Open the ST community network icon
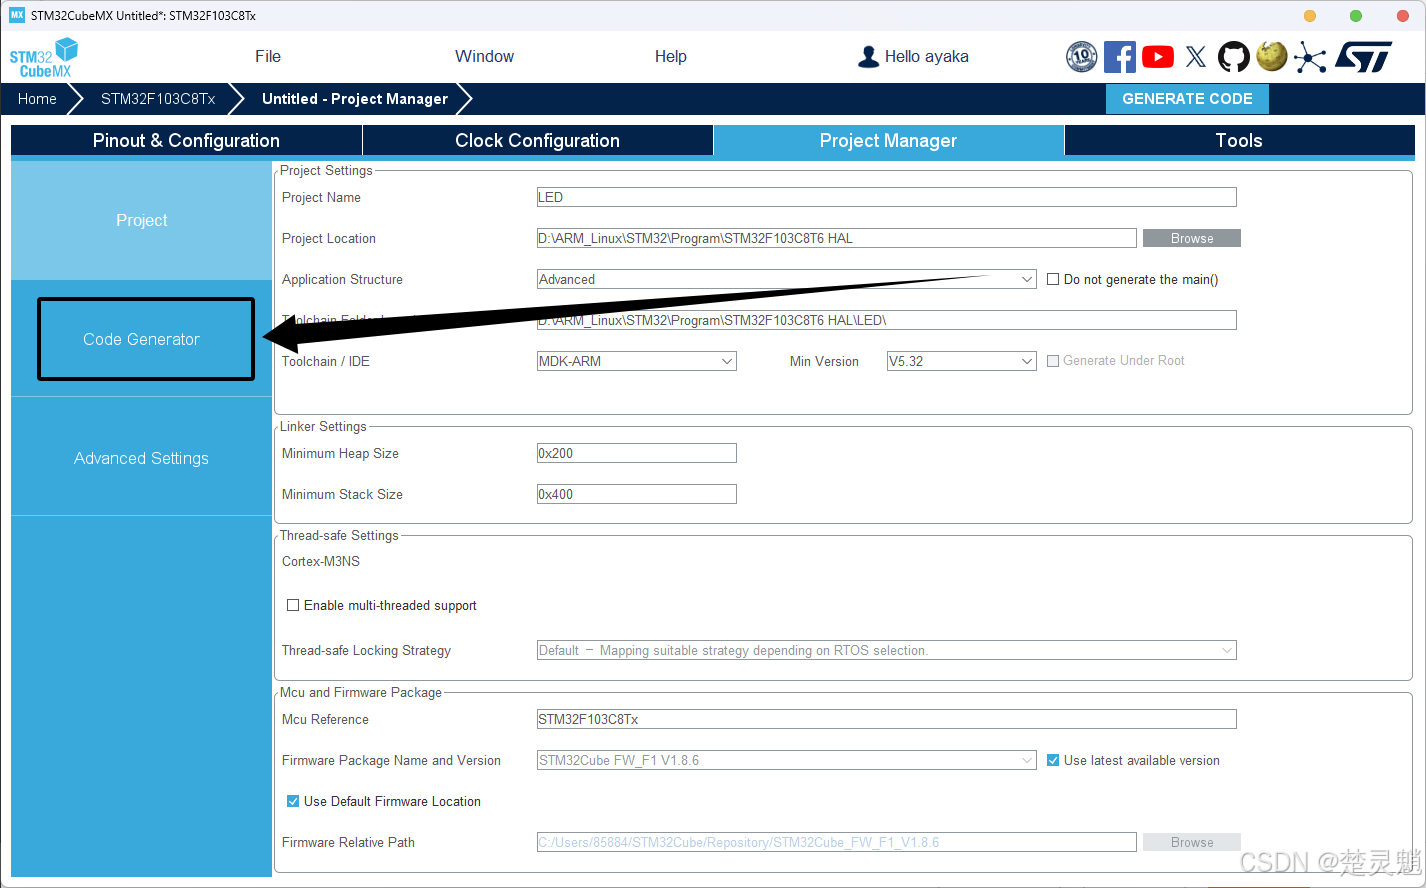Image resolution: width=1426 pixels, height=888 pixels. pos(1310,57)
